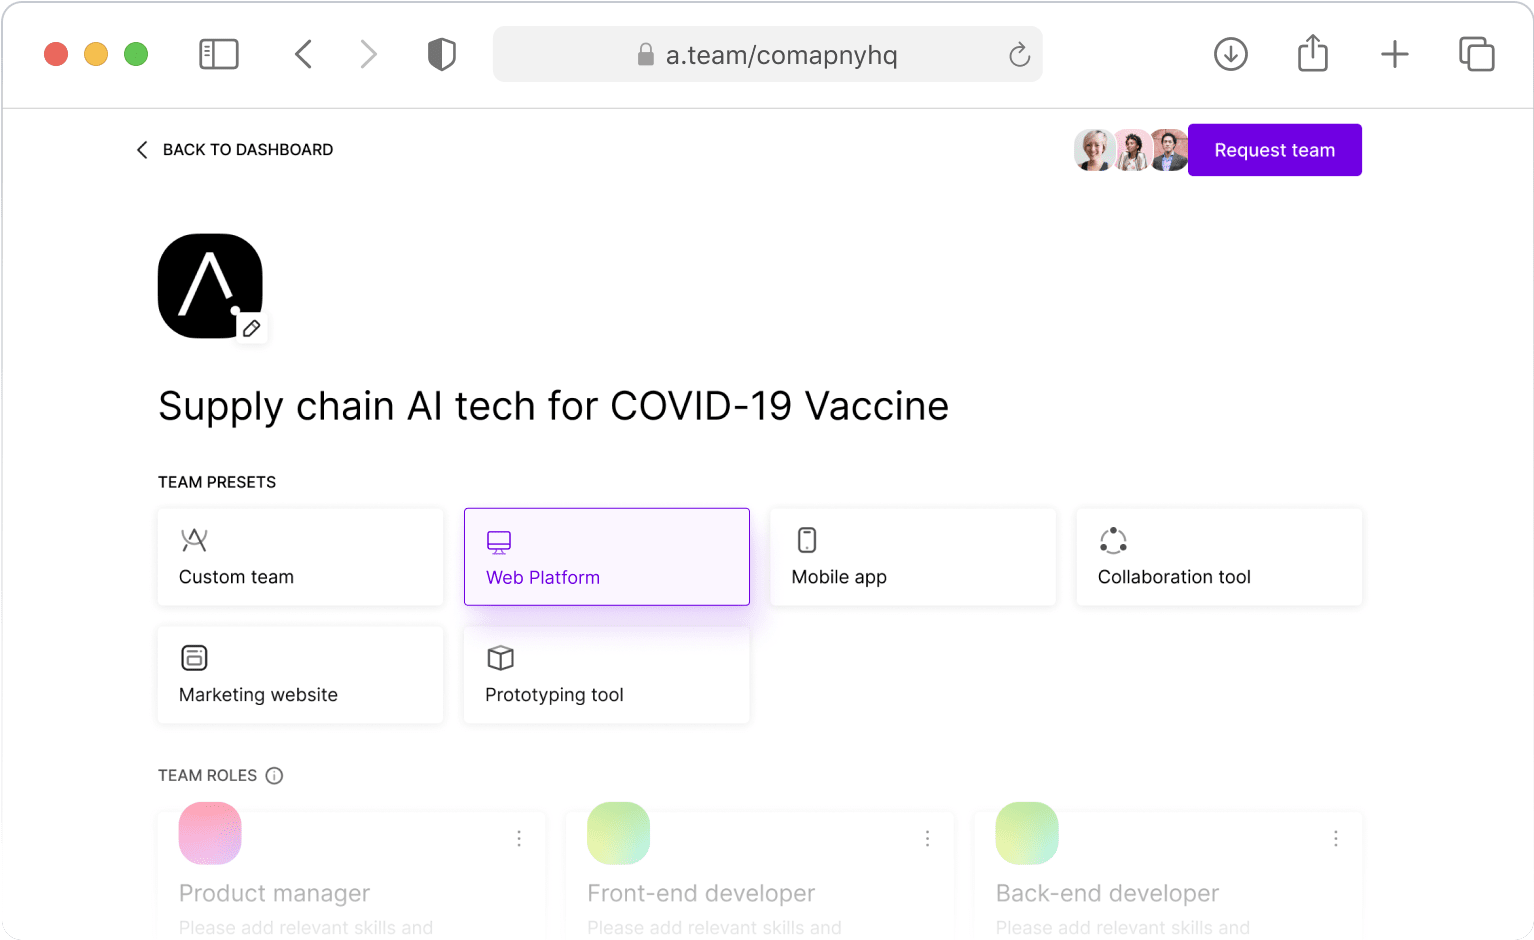Open Product manager three-dot menu
The width and height of the screenshot is (1534, 940).
(519, 838)
